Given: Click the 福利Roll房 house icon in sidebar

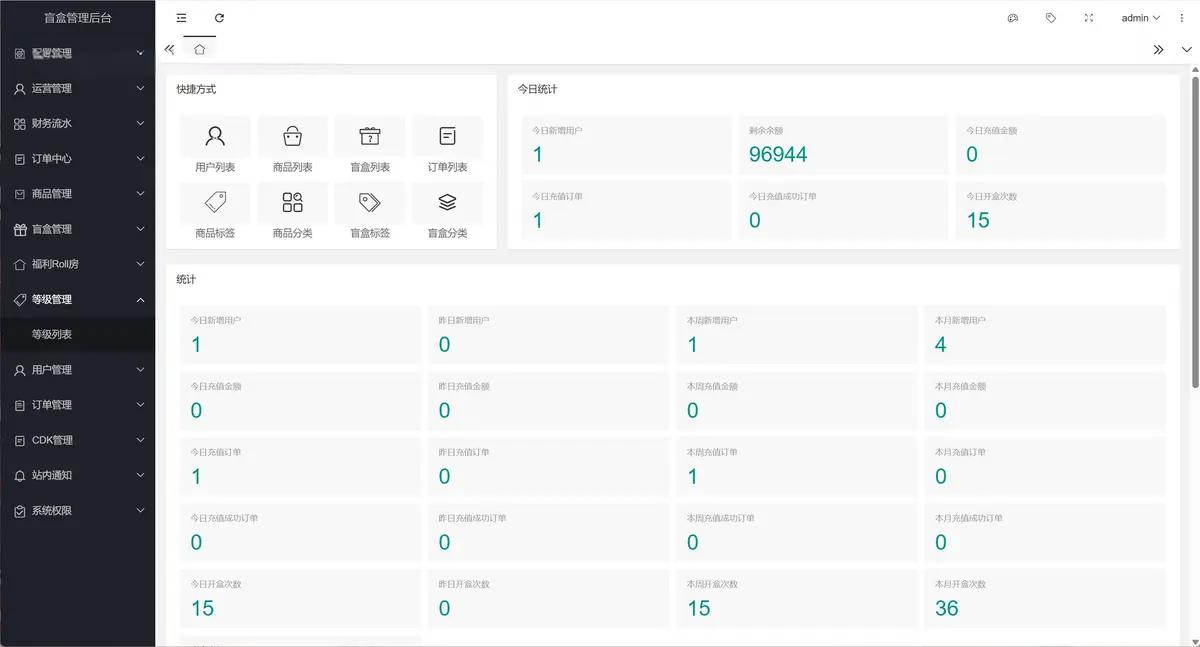Looking at the screenshot, I should pos(20,265).
